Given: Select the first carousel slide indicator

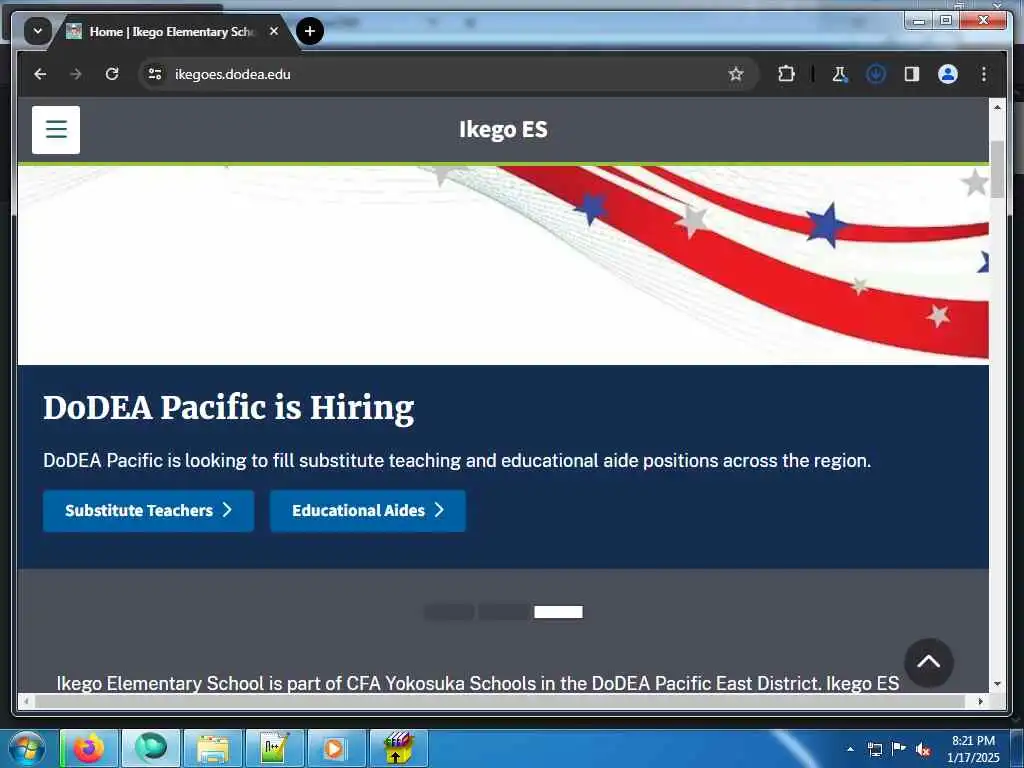Looking at the screenshot, I should [x=449, y=612].
